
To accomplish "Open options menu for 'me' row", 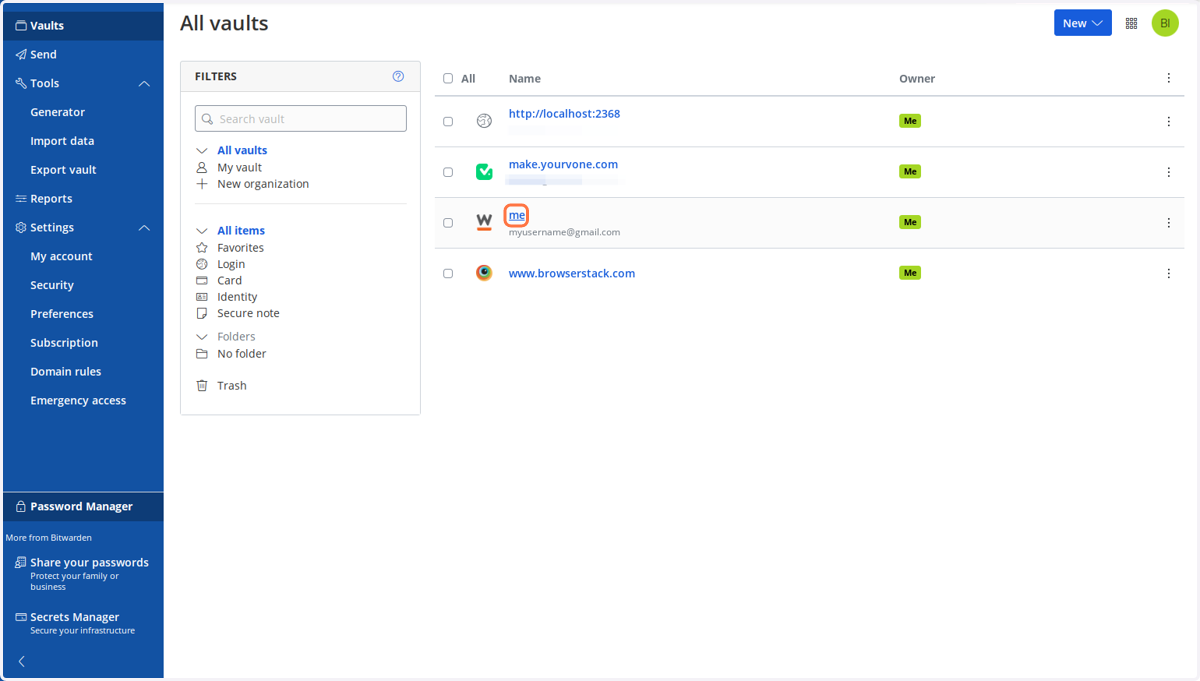I will point(1169,223).
